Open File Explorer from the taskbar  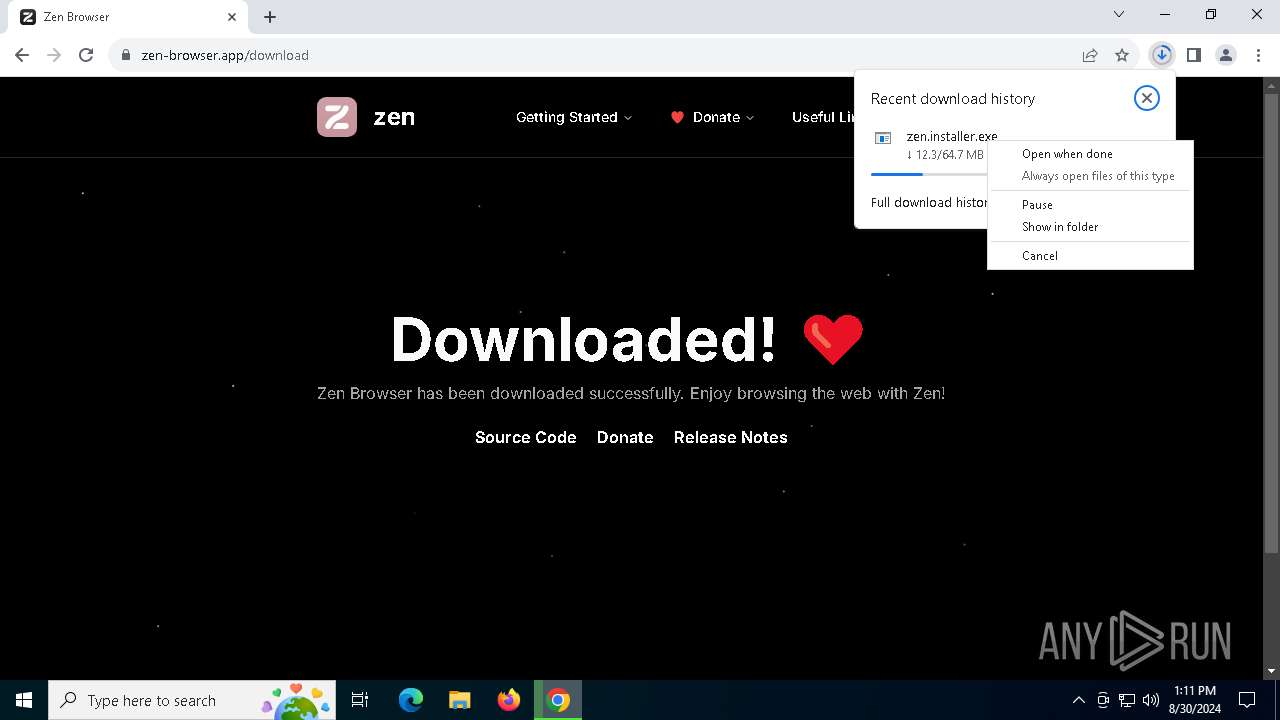pyautogui.click(x=460, y=700)
